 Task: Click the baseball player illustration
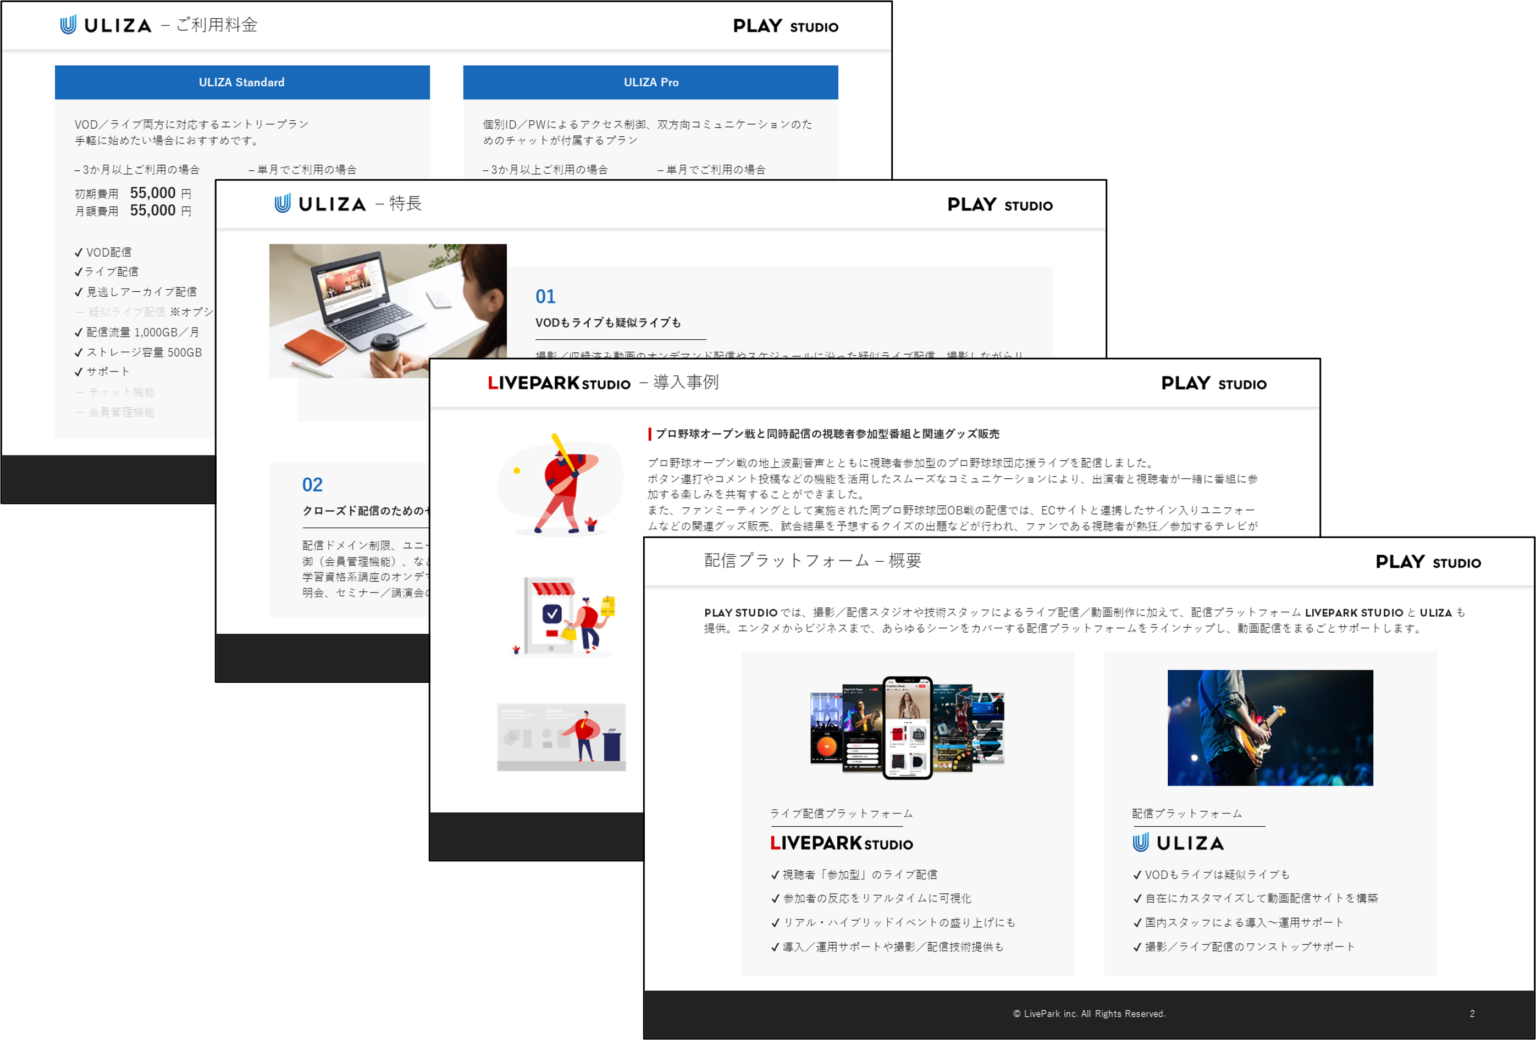pyautogui.click(x=561, y=487)
